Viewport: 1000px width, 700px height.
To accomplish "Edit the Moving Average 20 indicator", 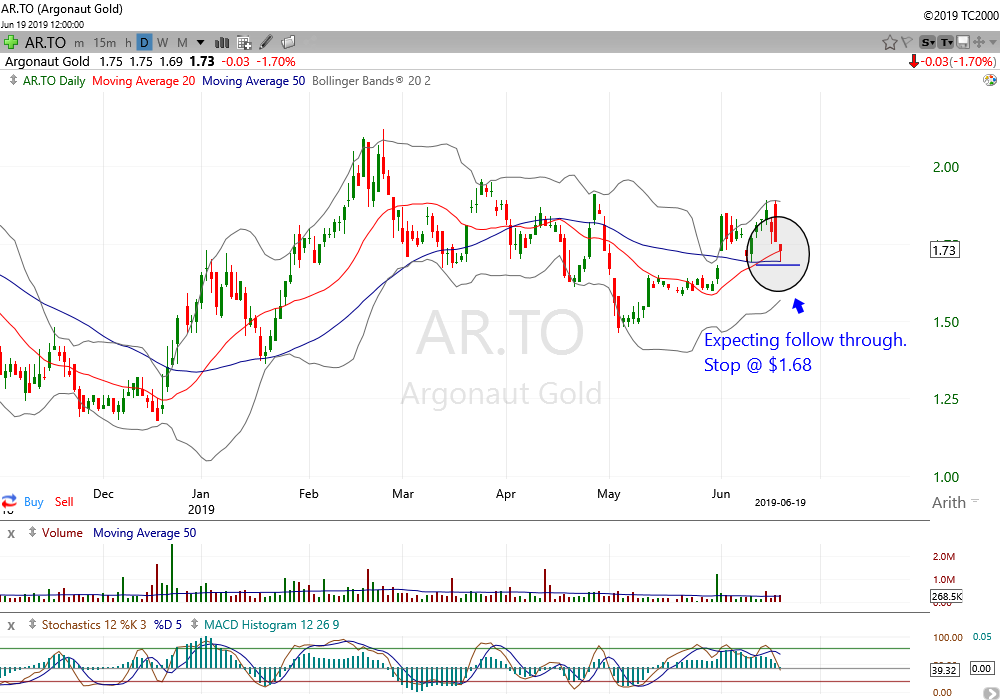I will click(143, 81).
